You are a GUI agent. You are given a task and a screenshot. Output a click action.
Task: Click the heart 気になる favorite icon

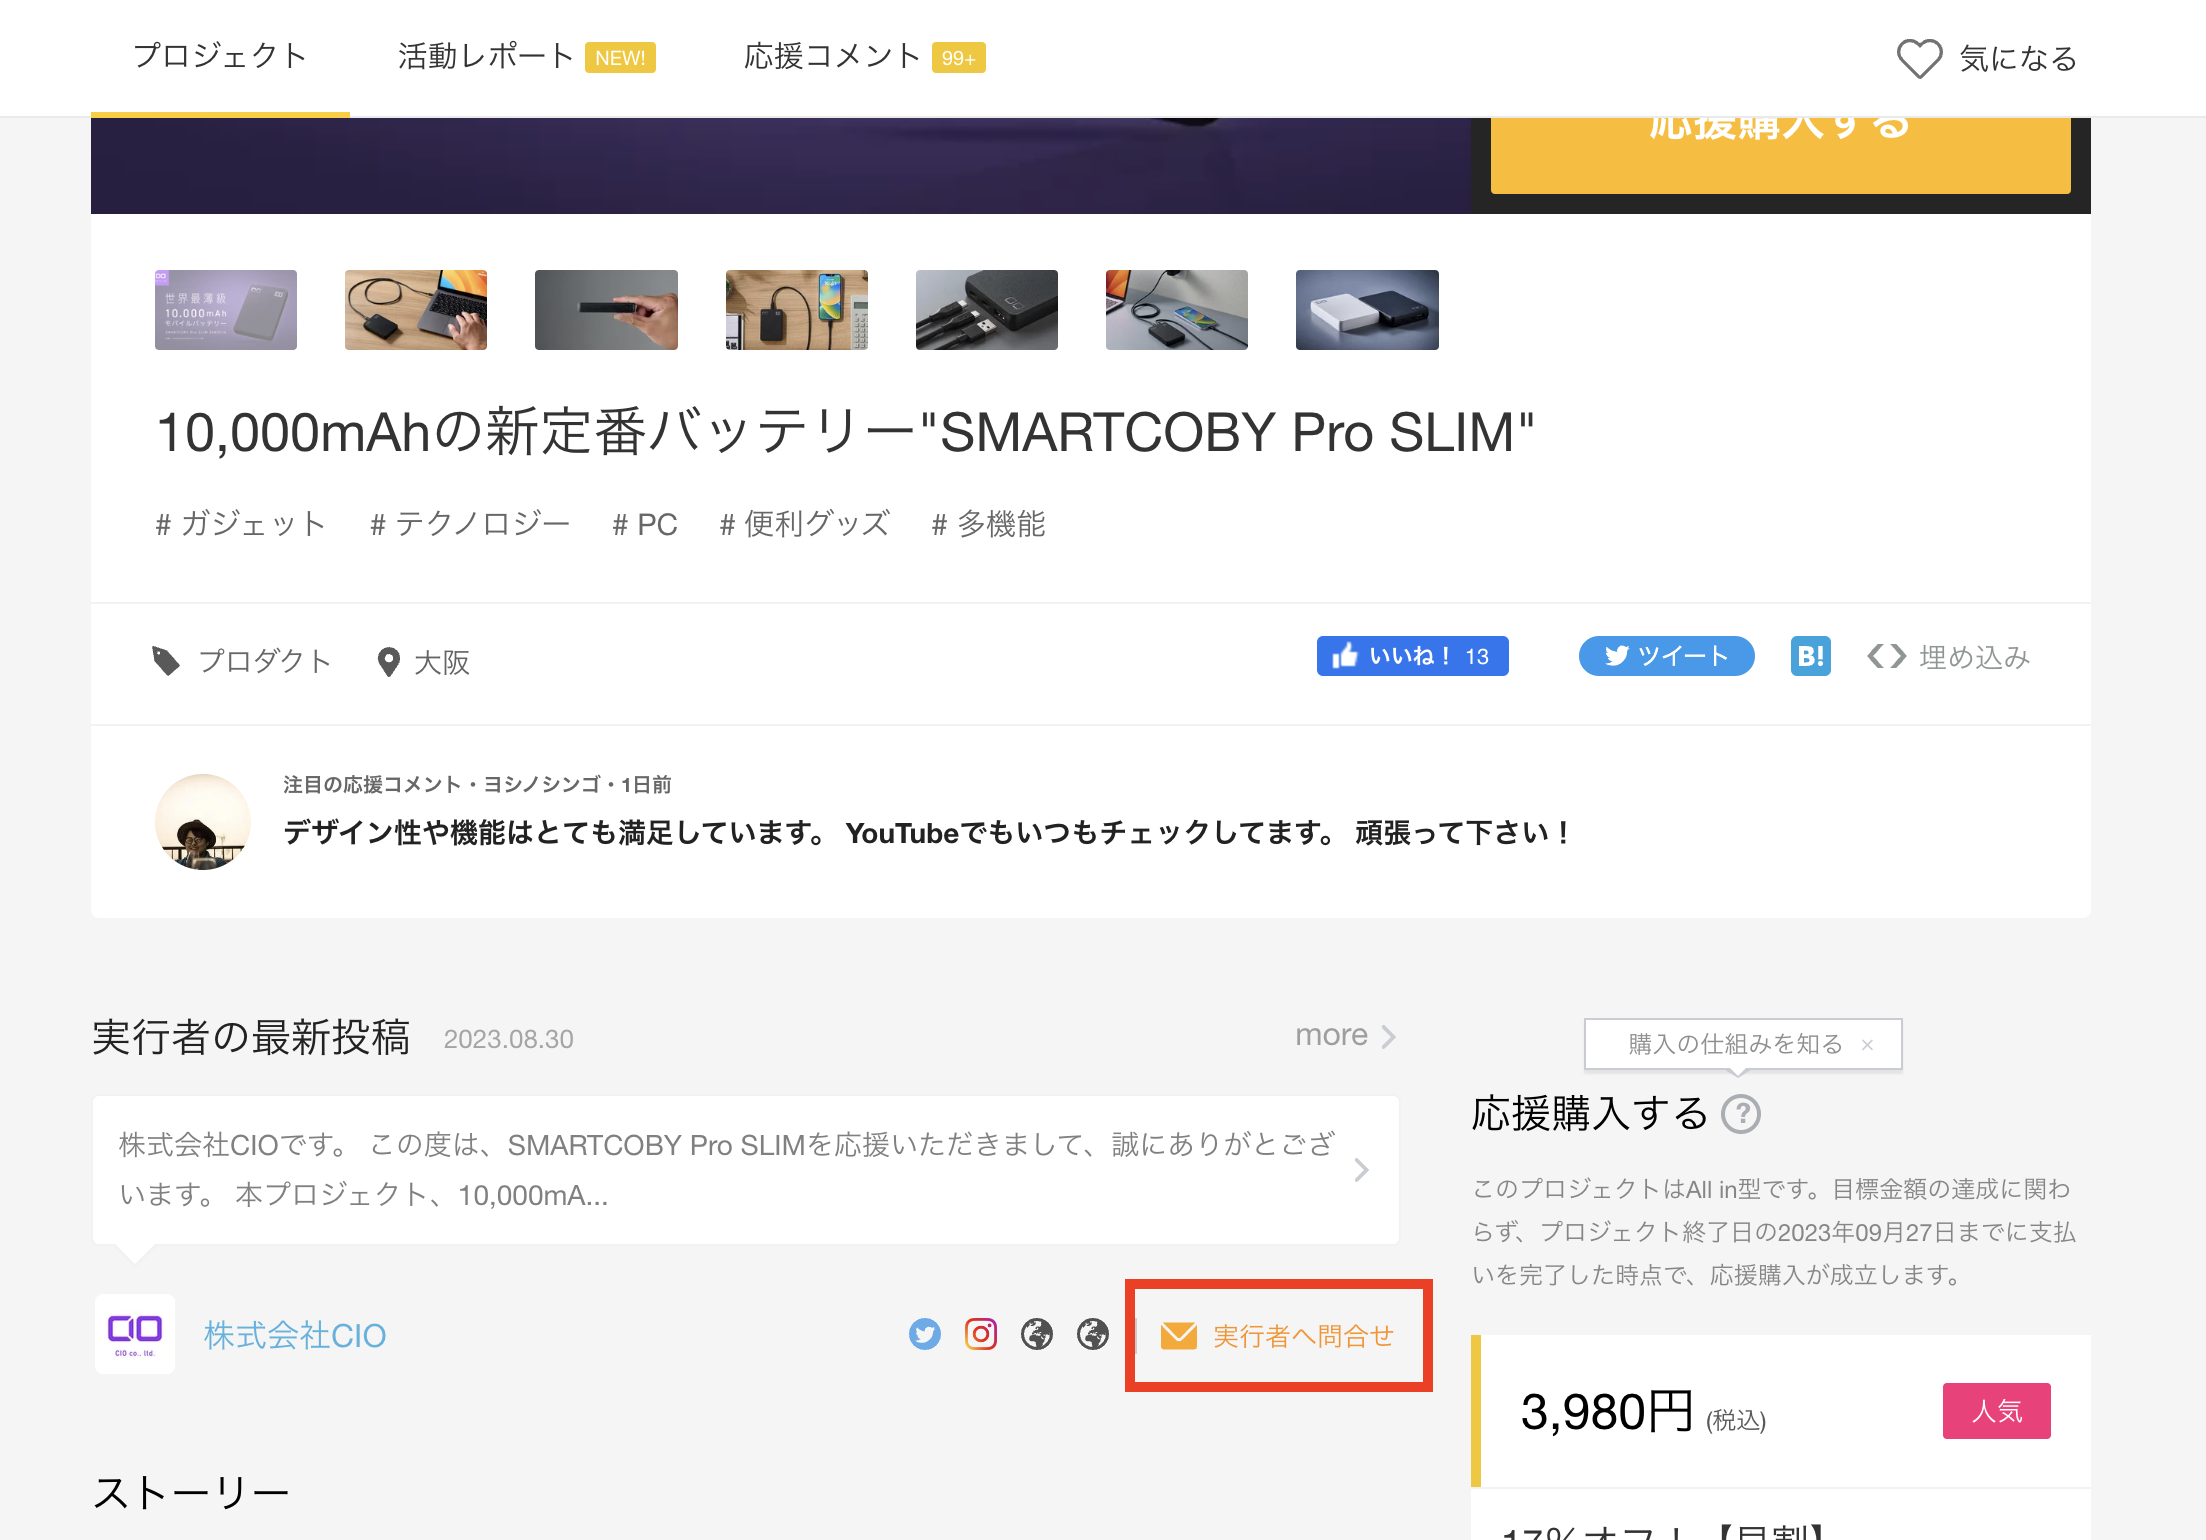[1919, 58]
